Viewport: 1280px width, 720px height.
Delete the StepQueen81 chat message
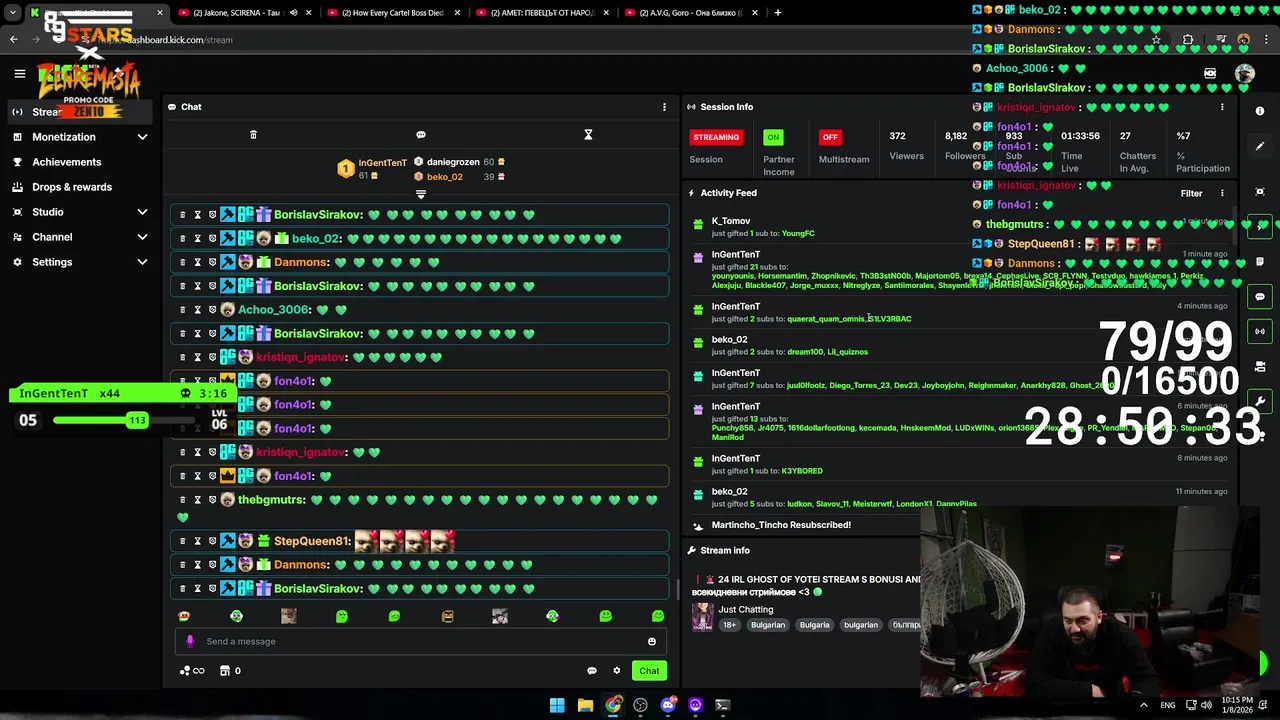(182, 541)
